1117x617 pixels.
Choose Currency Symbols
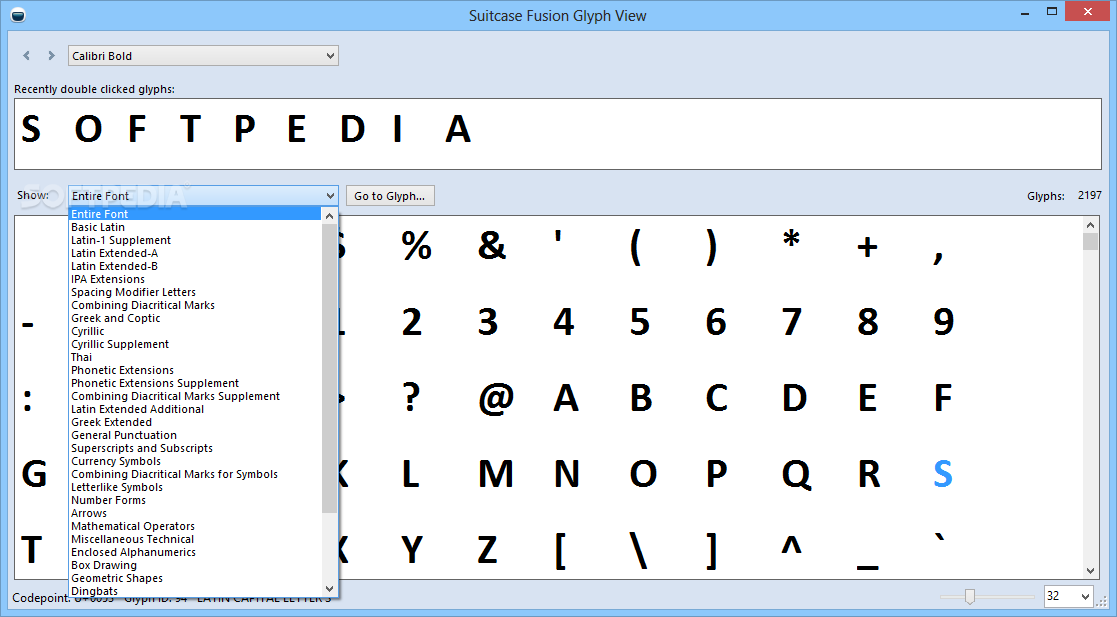coord(195,461)
